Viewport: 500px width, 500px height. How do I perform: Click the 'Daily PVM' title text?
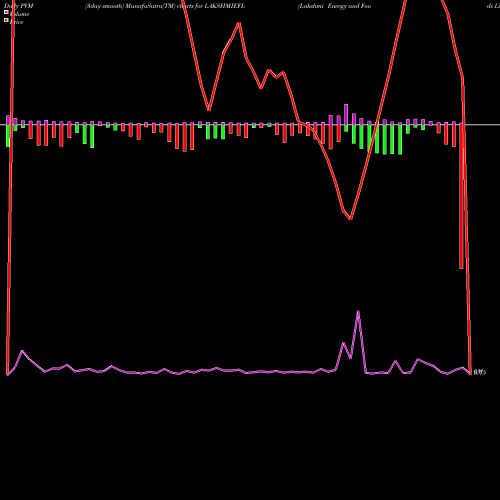coord(19,6)
